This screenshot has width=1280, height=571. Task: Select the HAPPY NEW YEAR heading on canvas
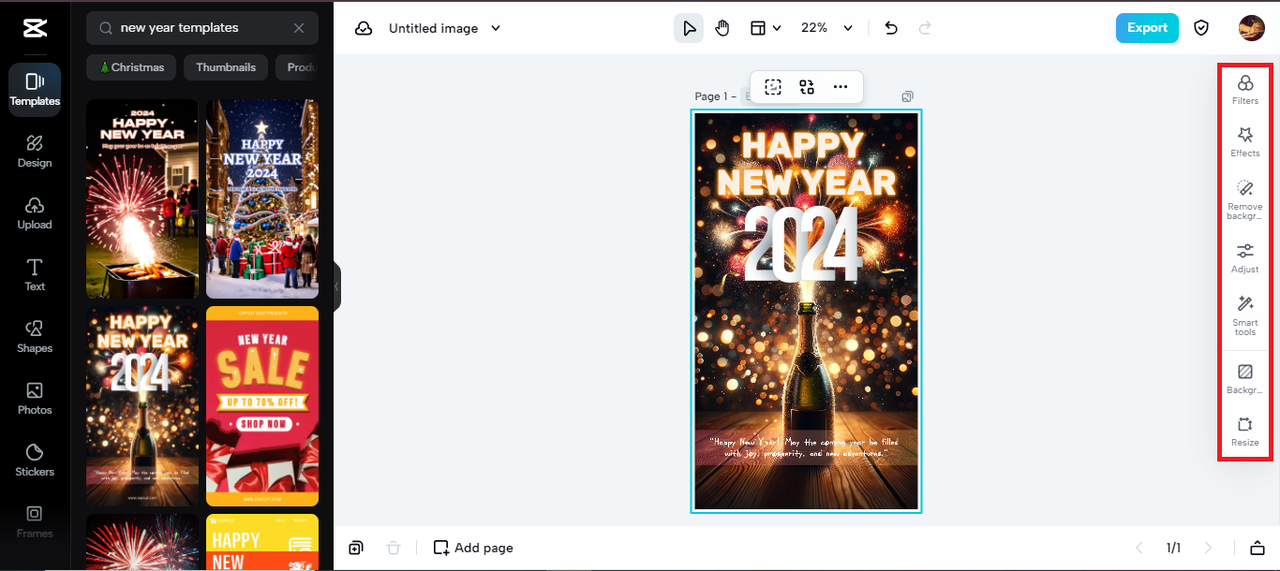(x=806, y=164)
